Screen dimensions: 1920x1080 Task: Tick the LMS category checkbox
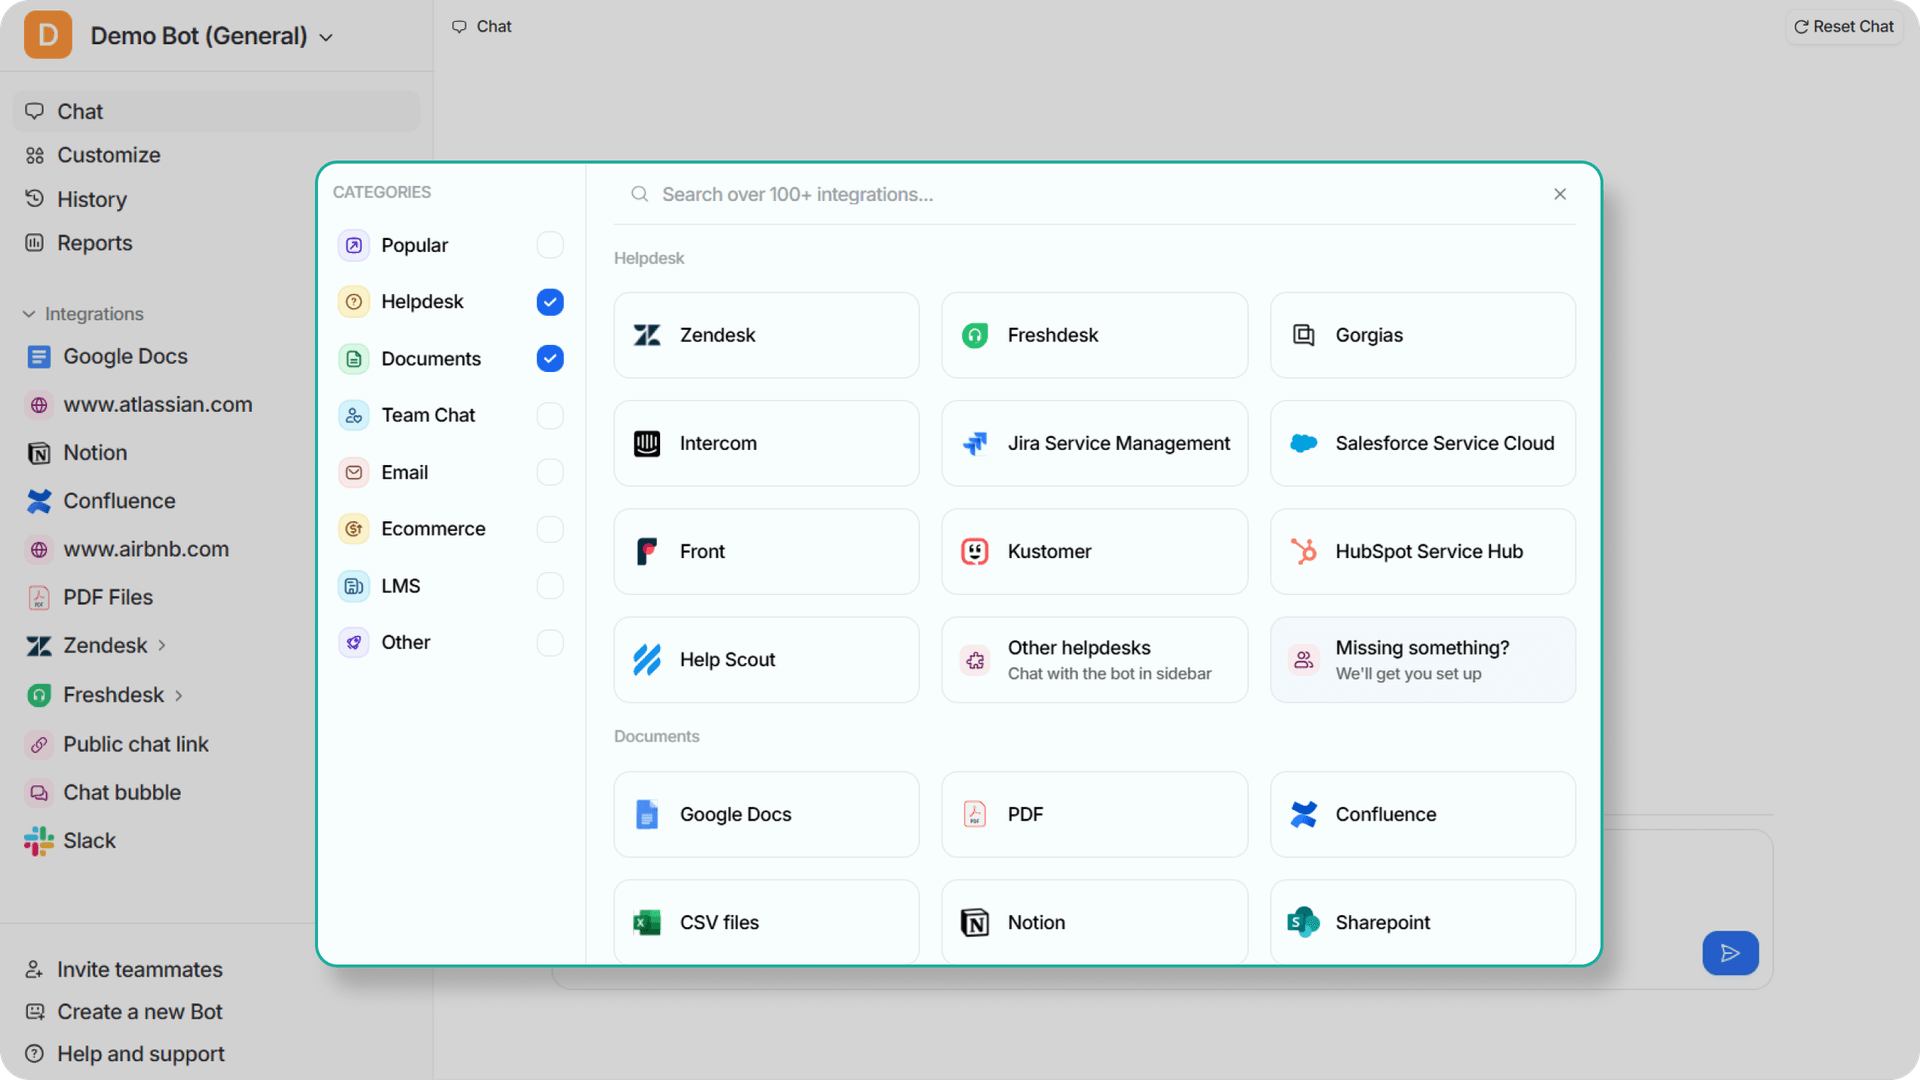coord(550,585)
